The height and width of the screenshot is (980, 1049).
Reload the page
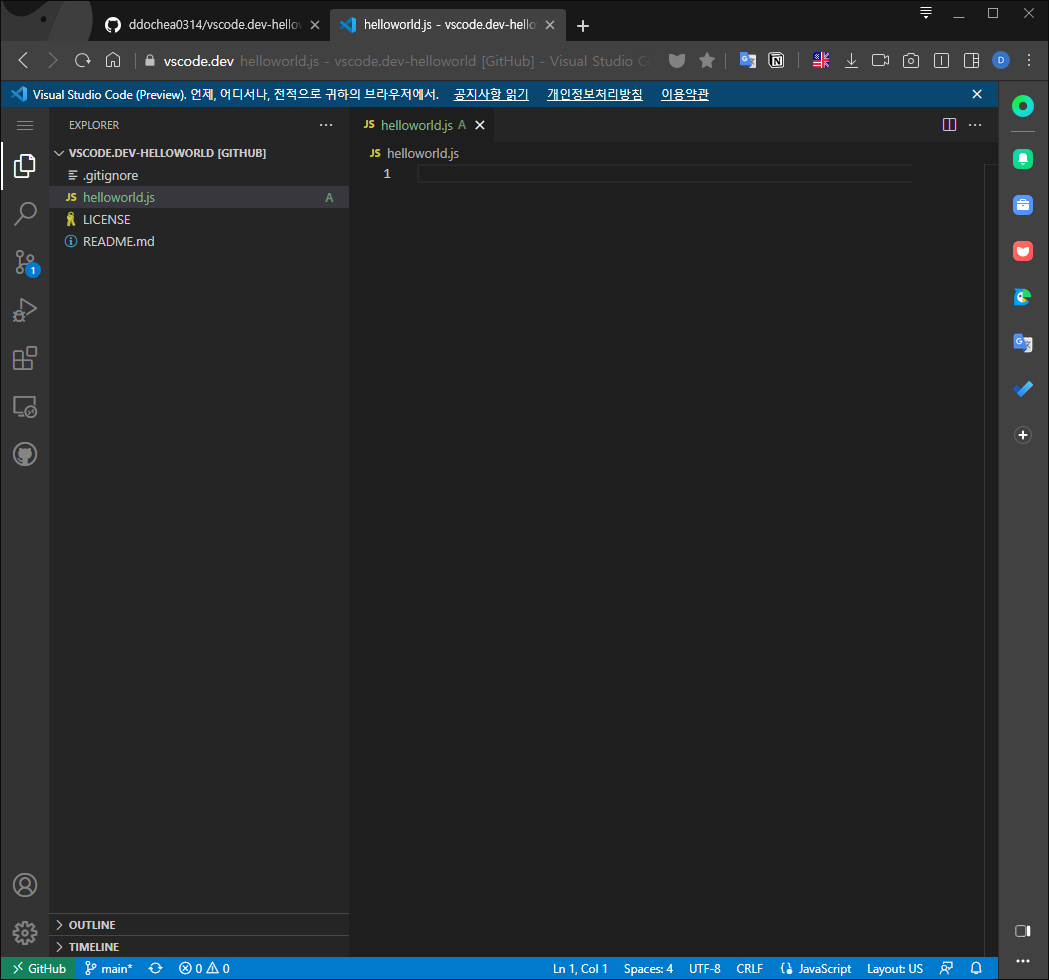82,61
